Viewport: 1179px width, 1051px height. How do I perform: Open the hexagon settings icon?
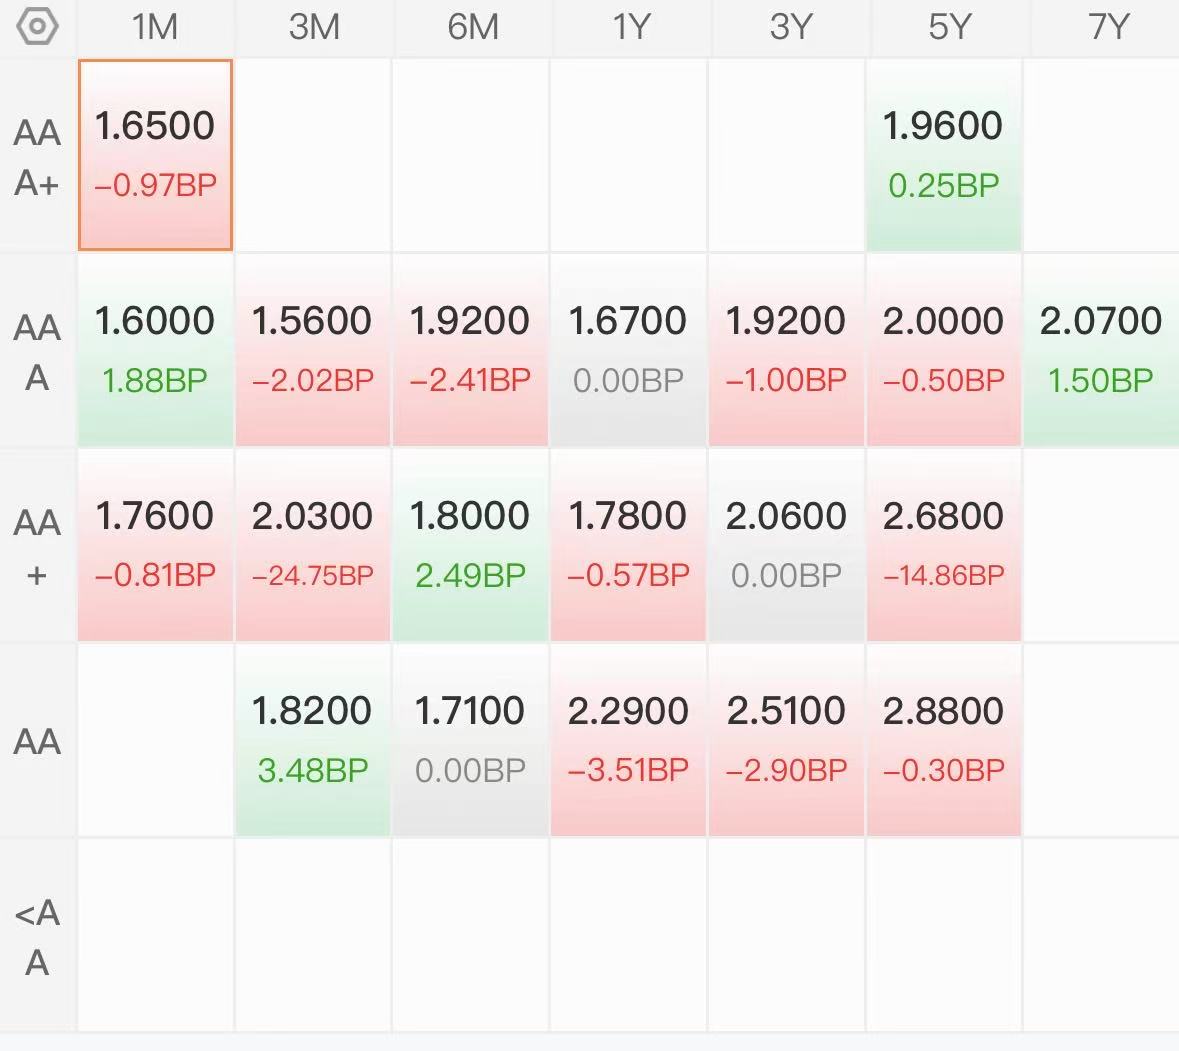[37, 26]
